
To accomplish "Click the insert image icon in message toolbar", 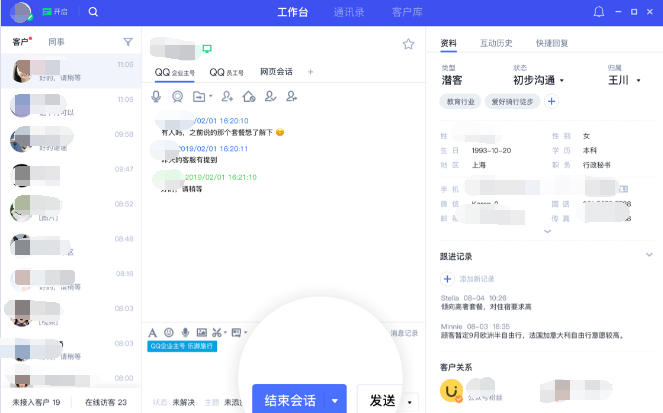I will [x=202, y=332].
